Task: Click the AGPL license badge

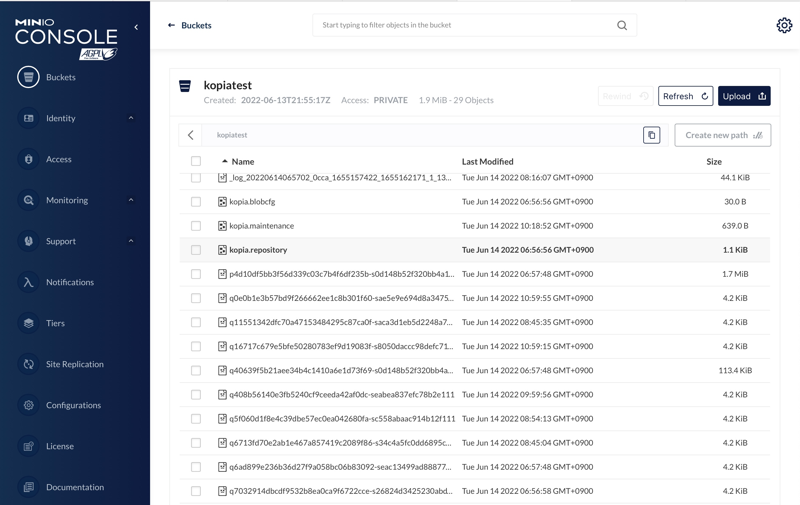Action: point(98,54)
